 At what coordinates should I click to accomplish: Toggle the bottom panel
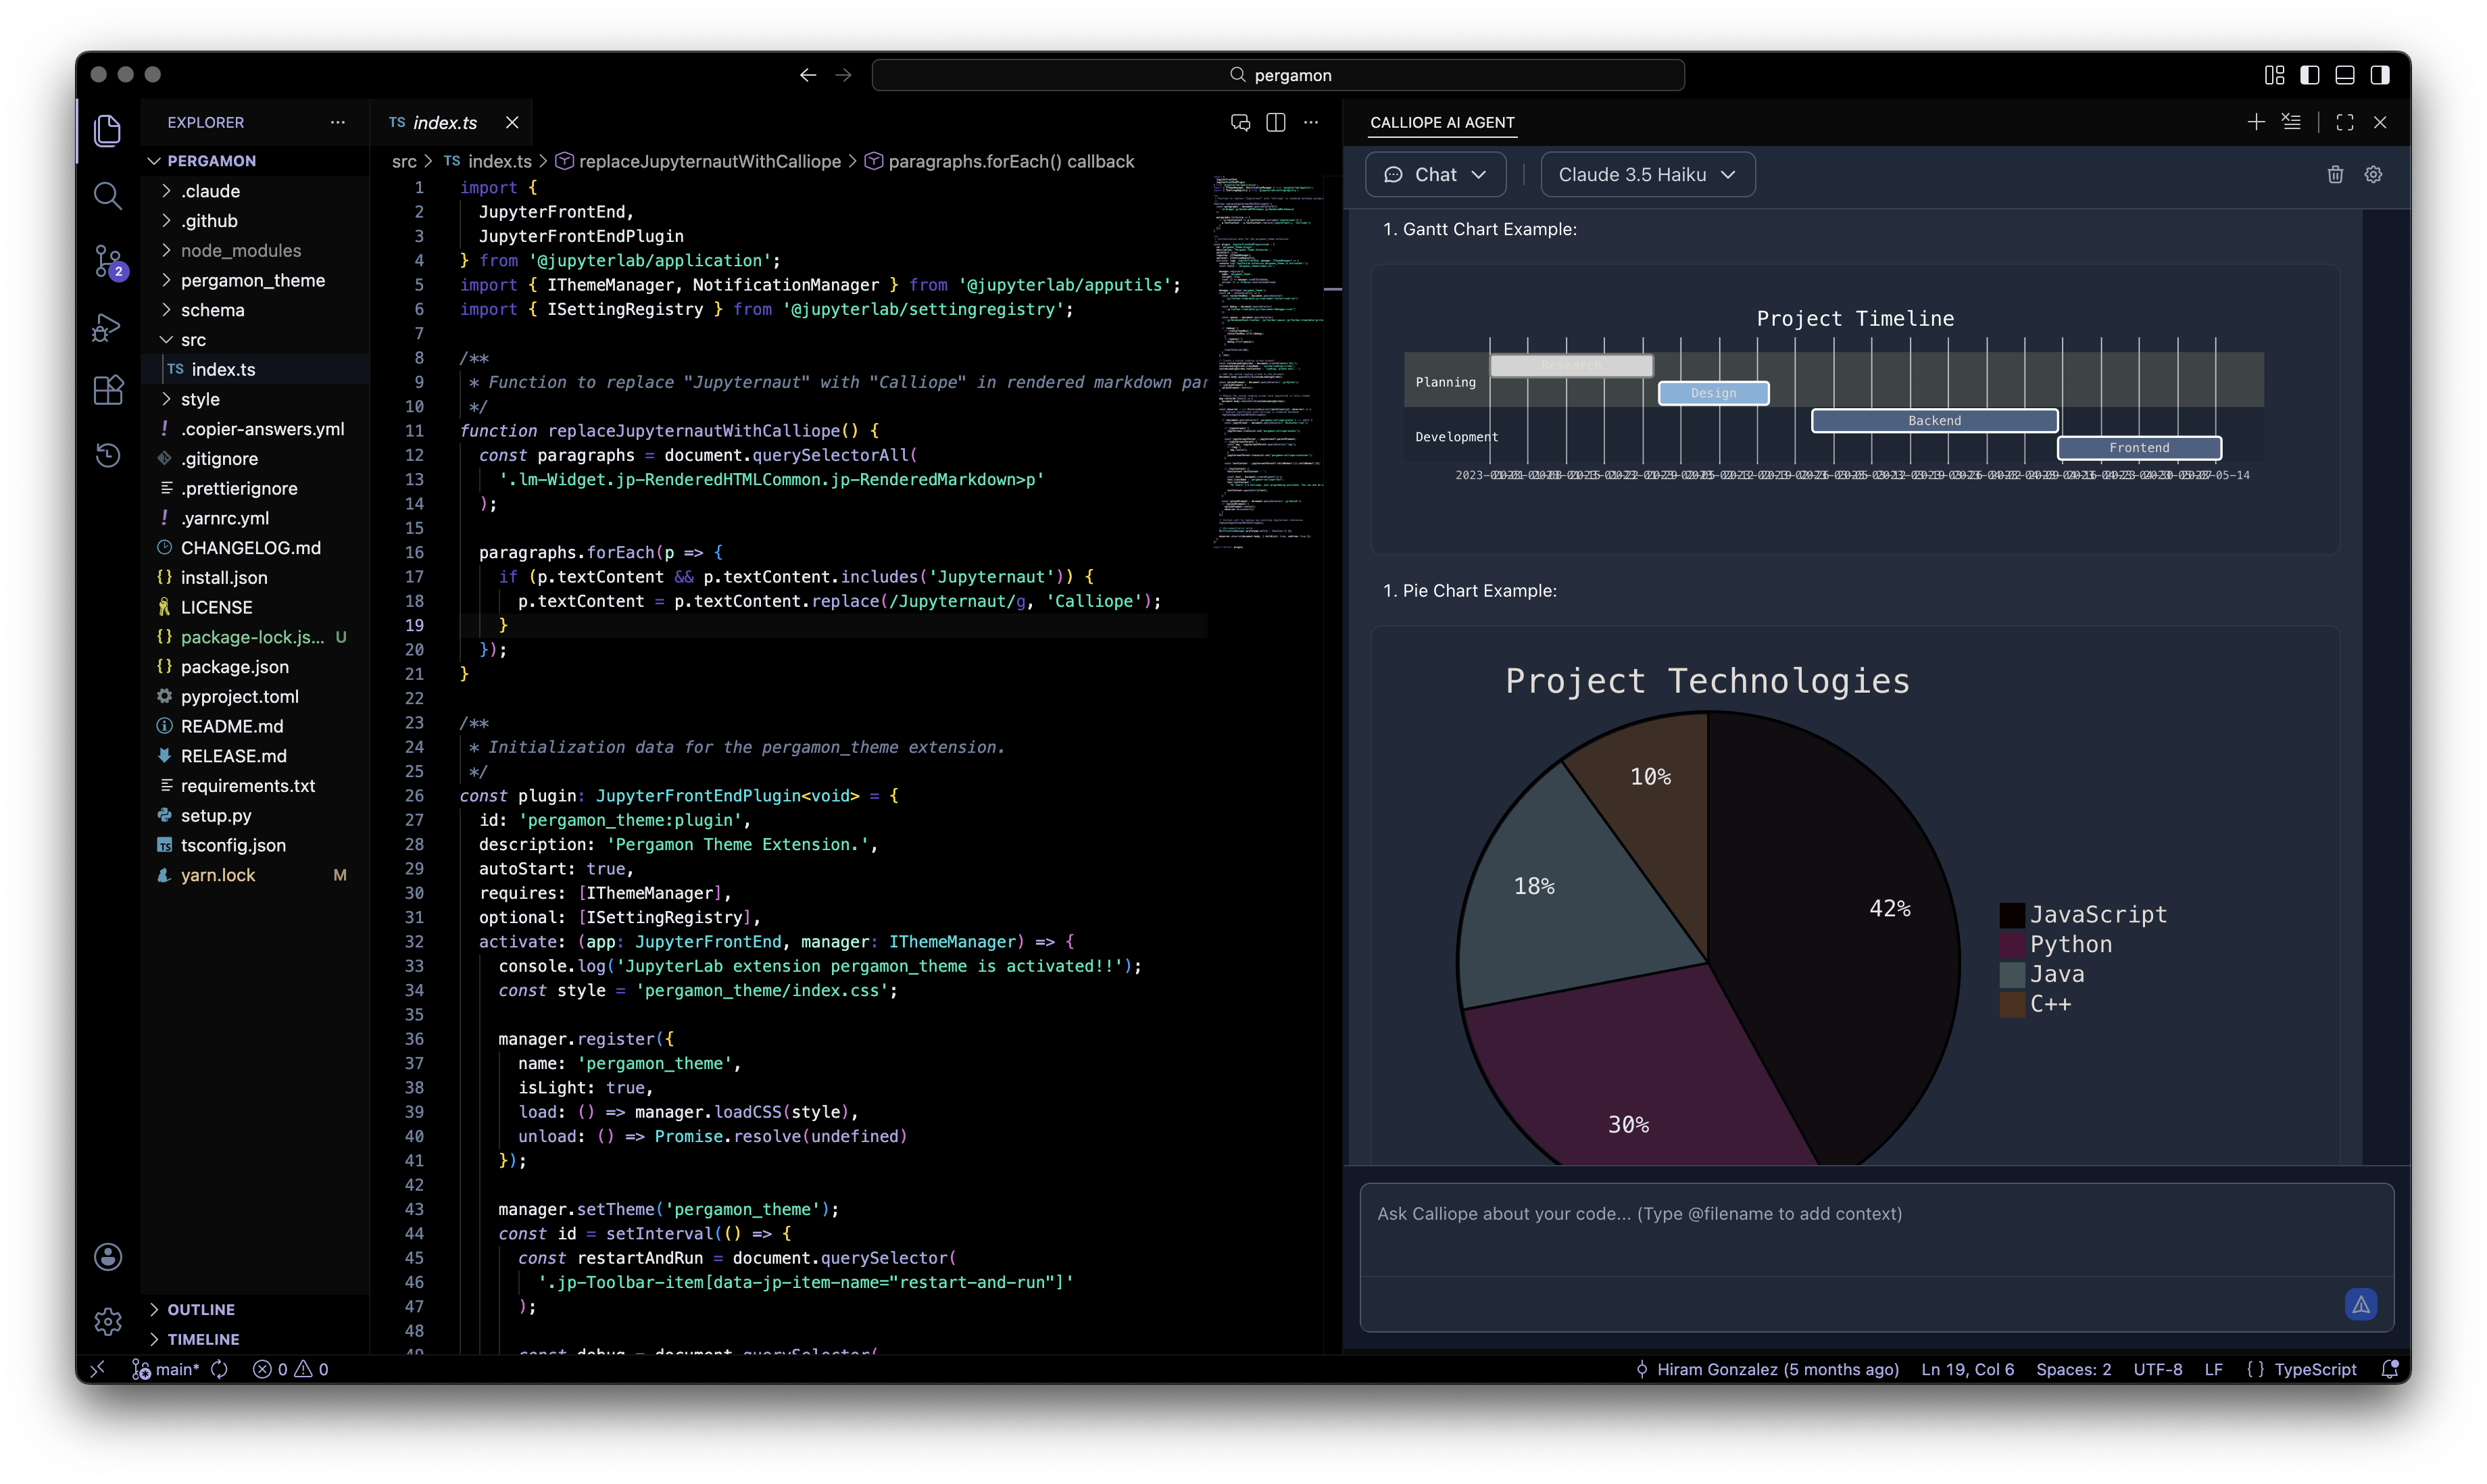(x=2345, y=75)
